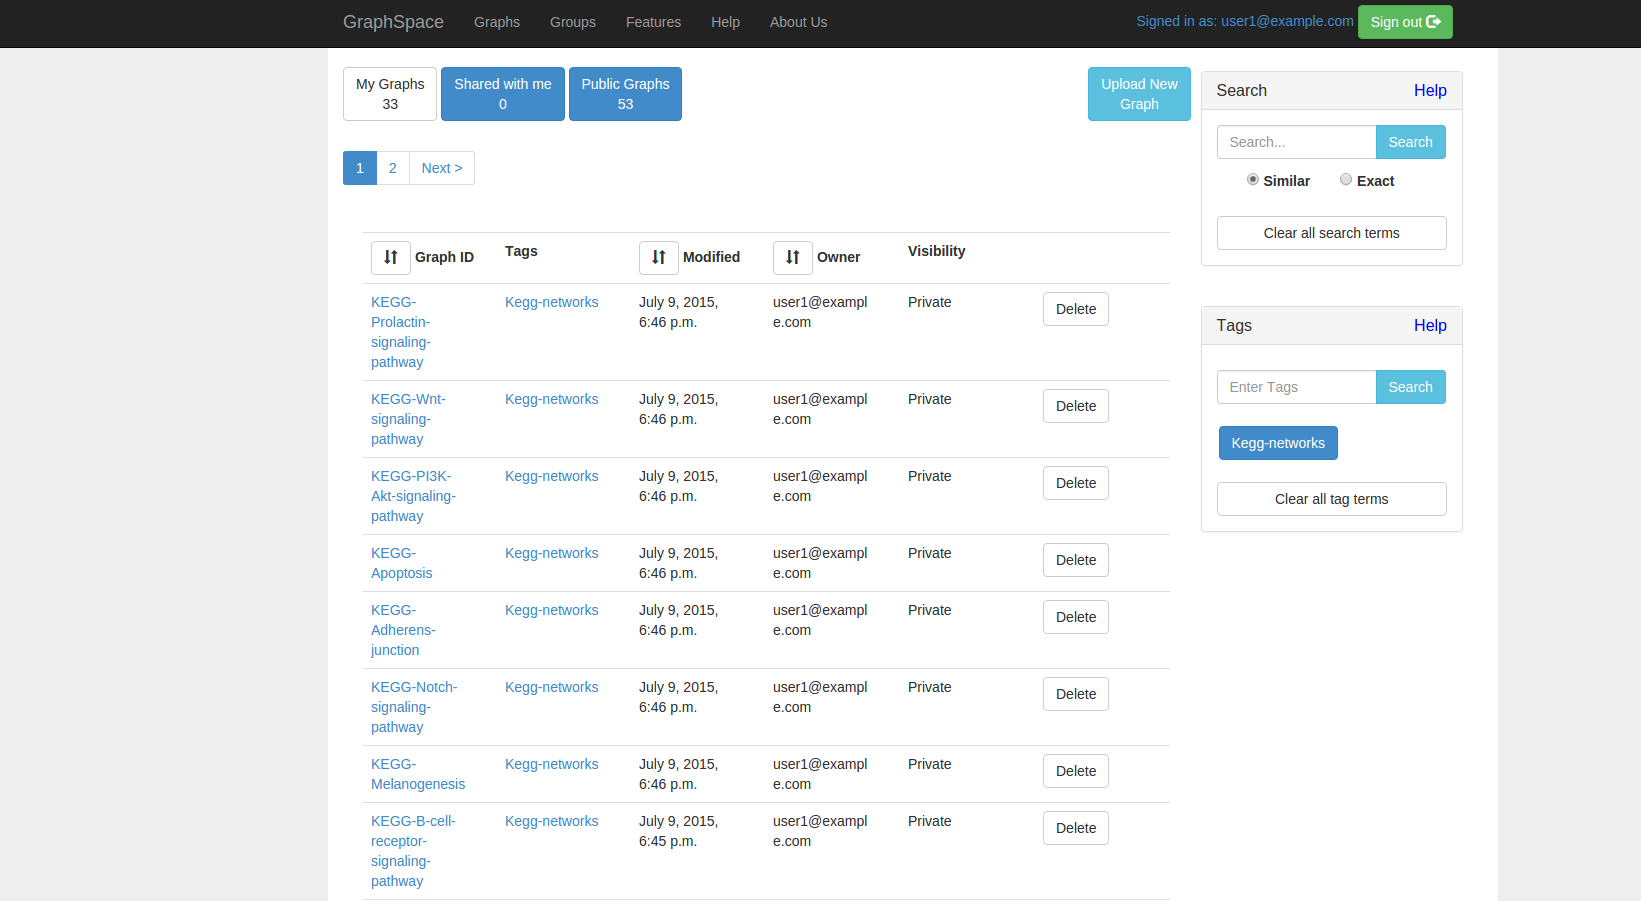Screen dimensions: 1641x901
Task: Click Search button next to tags field
Action: 1410,387
